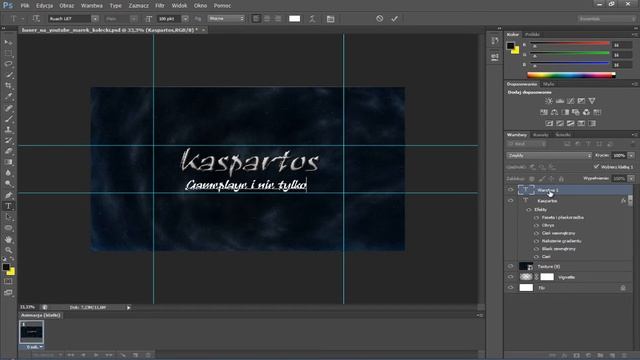Select the Brush tool
This screenshot has width=640, height=360.
click(8, 119)
